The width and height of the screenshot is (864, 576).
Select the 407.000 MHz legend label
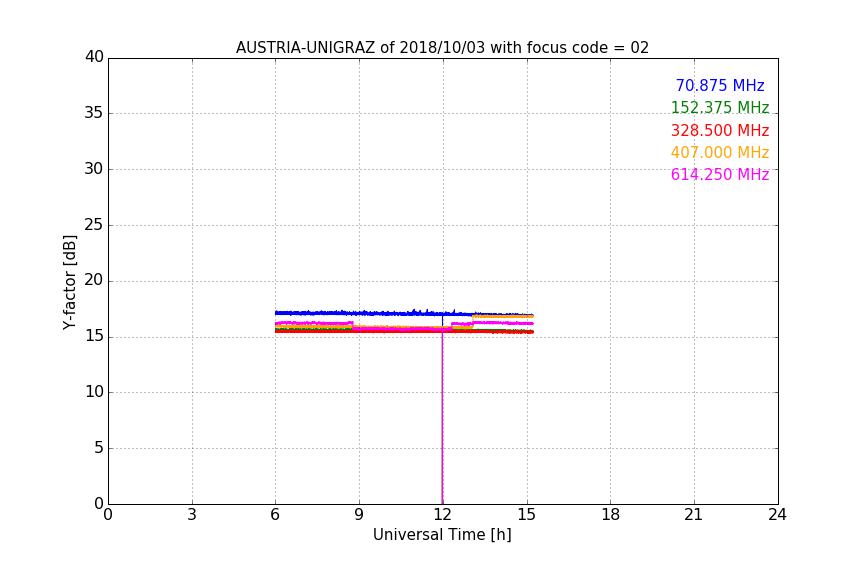click(720, 152)
